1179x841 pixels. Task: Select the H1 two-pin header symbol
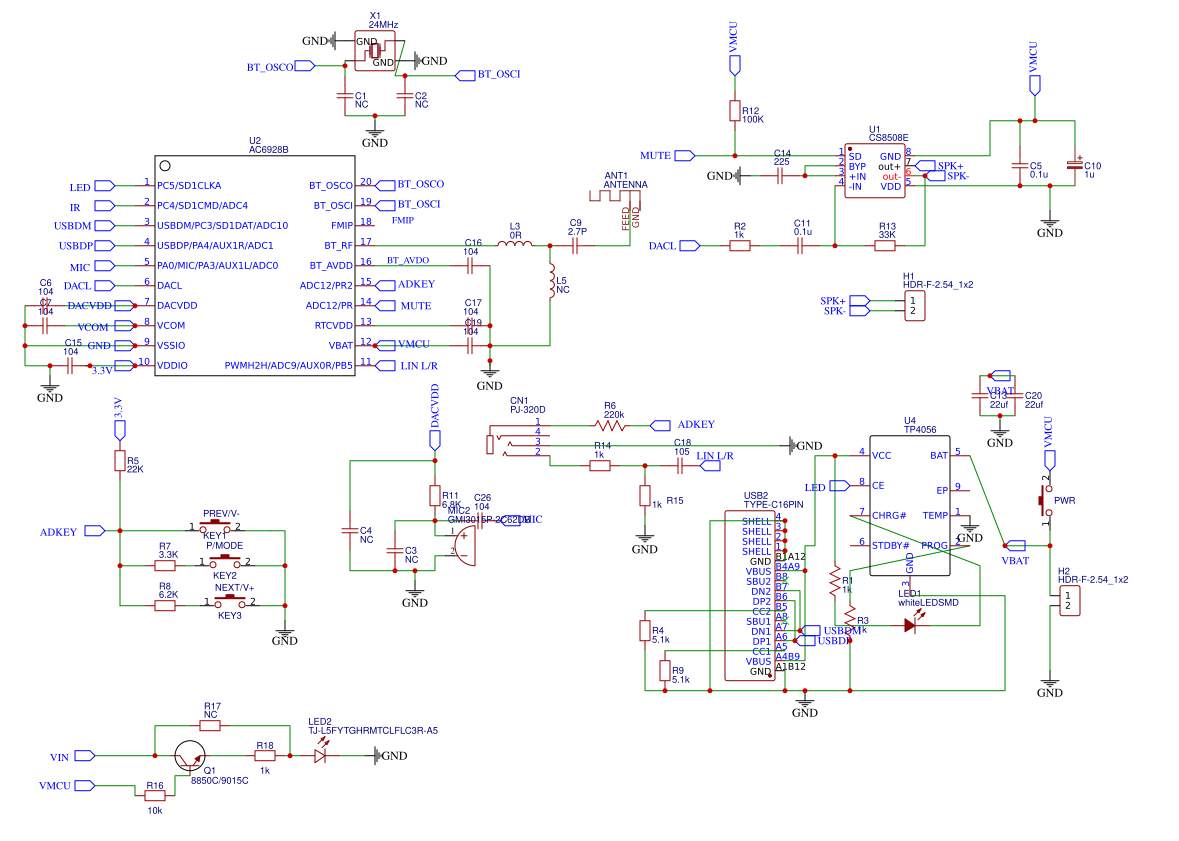[x=914, y=305]
